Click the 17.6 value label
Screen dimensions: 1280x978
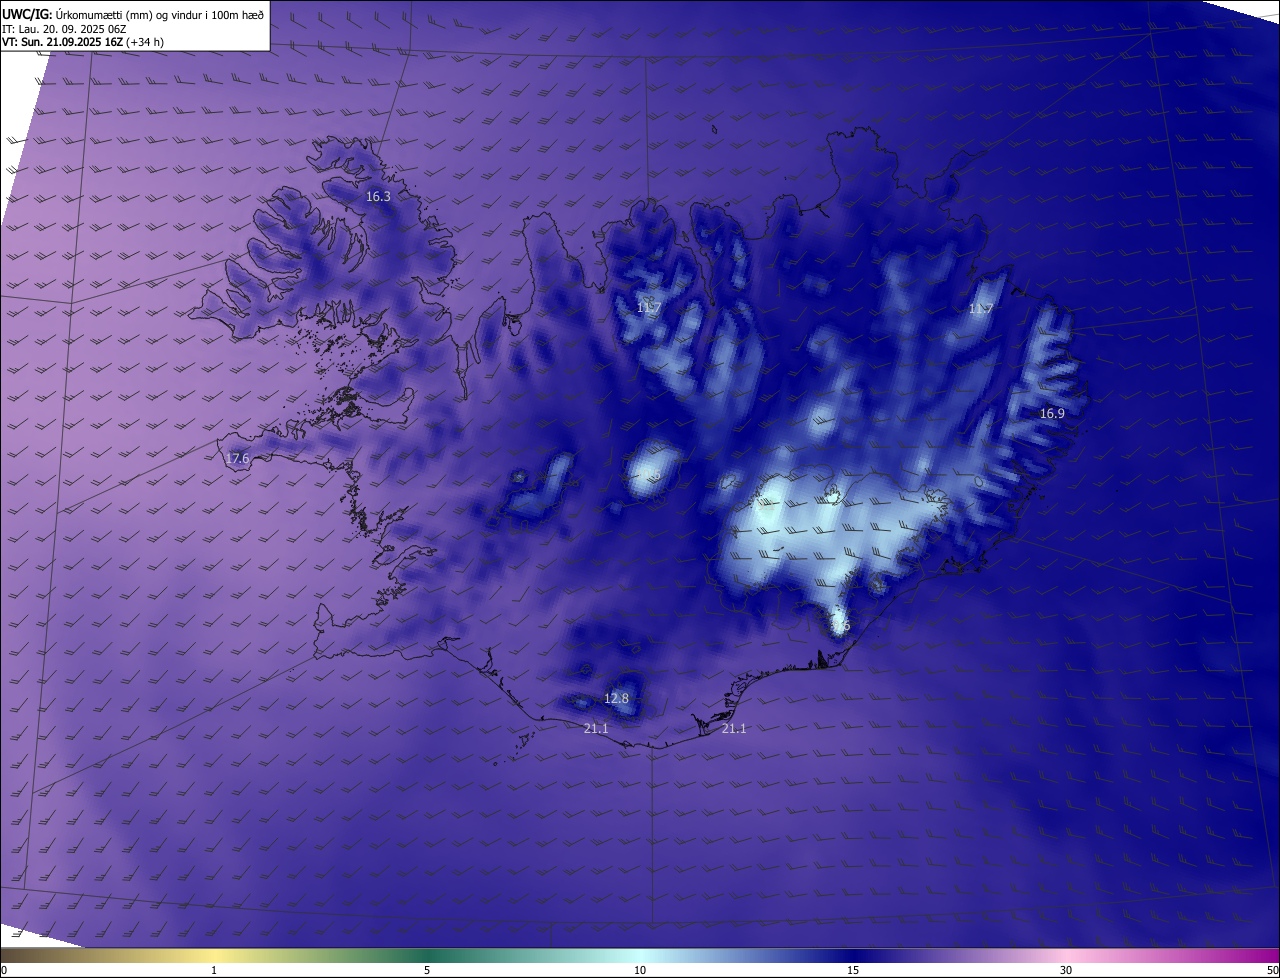tap(237, 459)
